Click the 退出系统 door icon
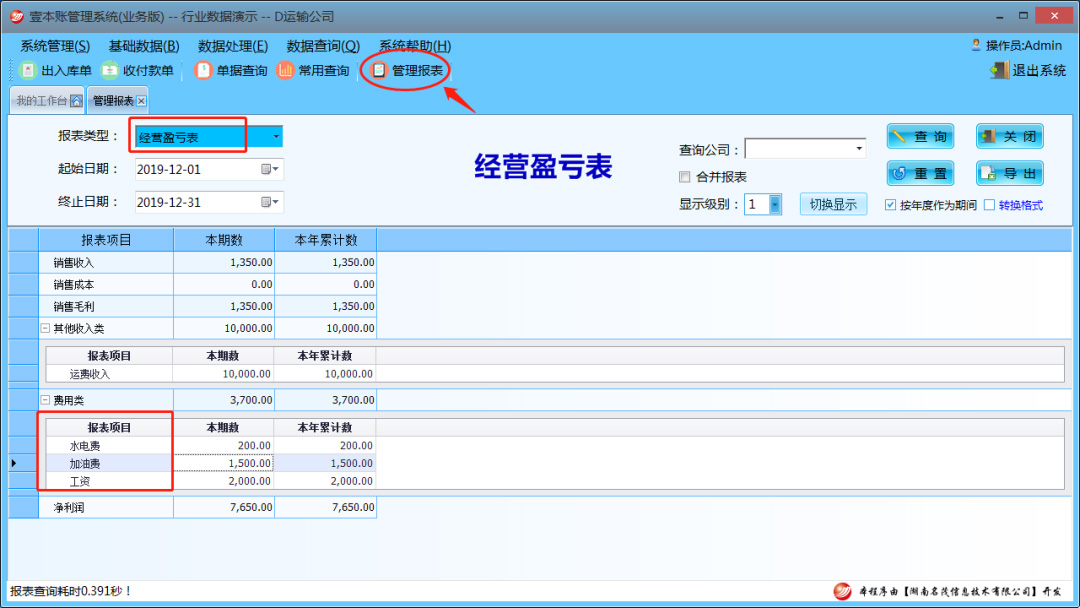Screen dimensions: 1080x608 pyautogui.click(x=999, y=70)
